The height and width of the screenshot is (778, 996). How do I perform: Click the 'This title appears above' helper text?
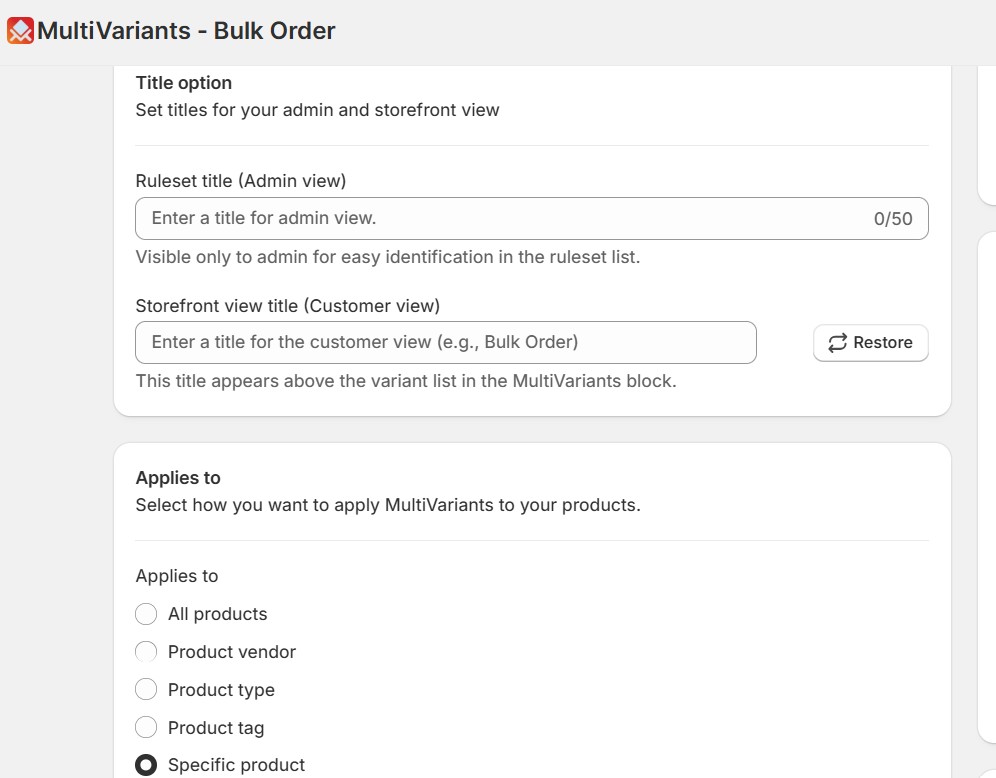click(406, 381)
